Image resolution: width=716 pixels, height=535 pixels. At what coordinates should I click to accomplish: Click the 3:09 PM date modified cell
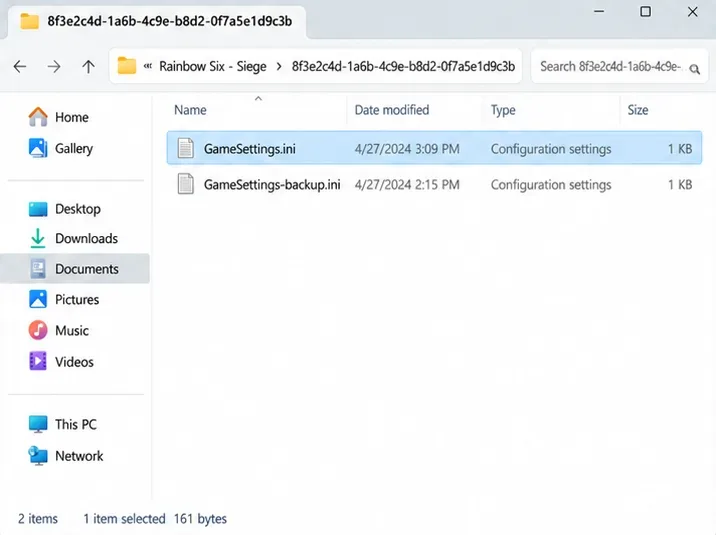coord(407,149)
